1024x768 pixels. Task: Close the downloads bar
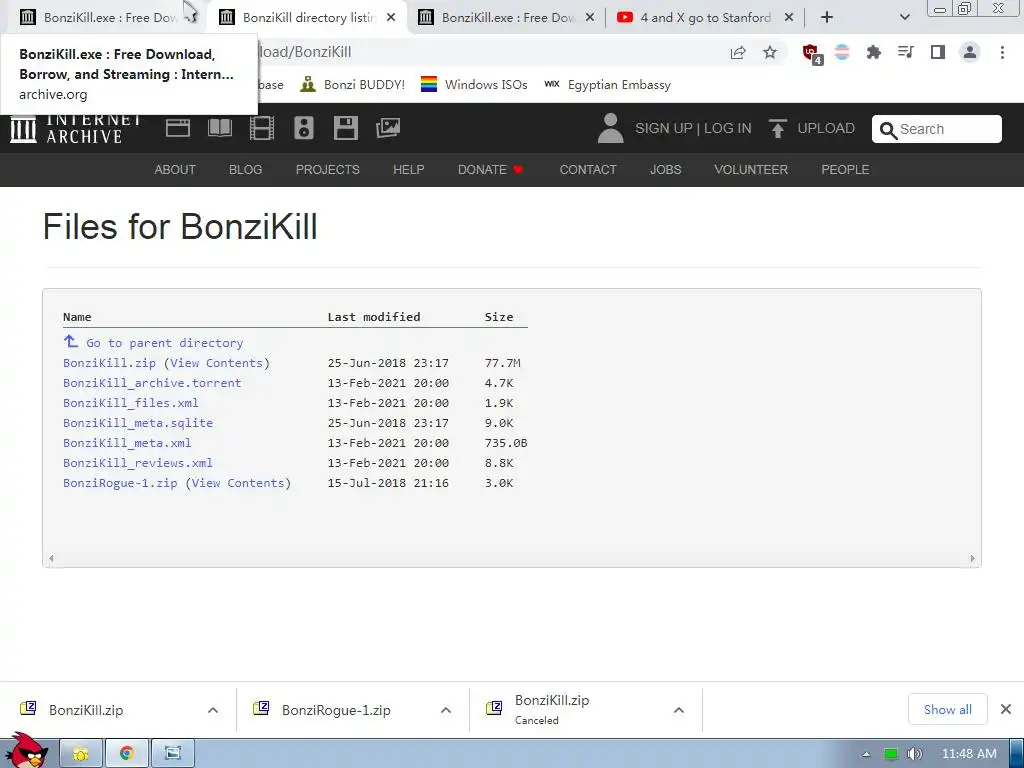1006,709
